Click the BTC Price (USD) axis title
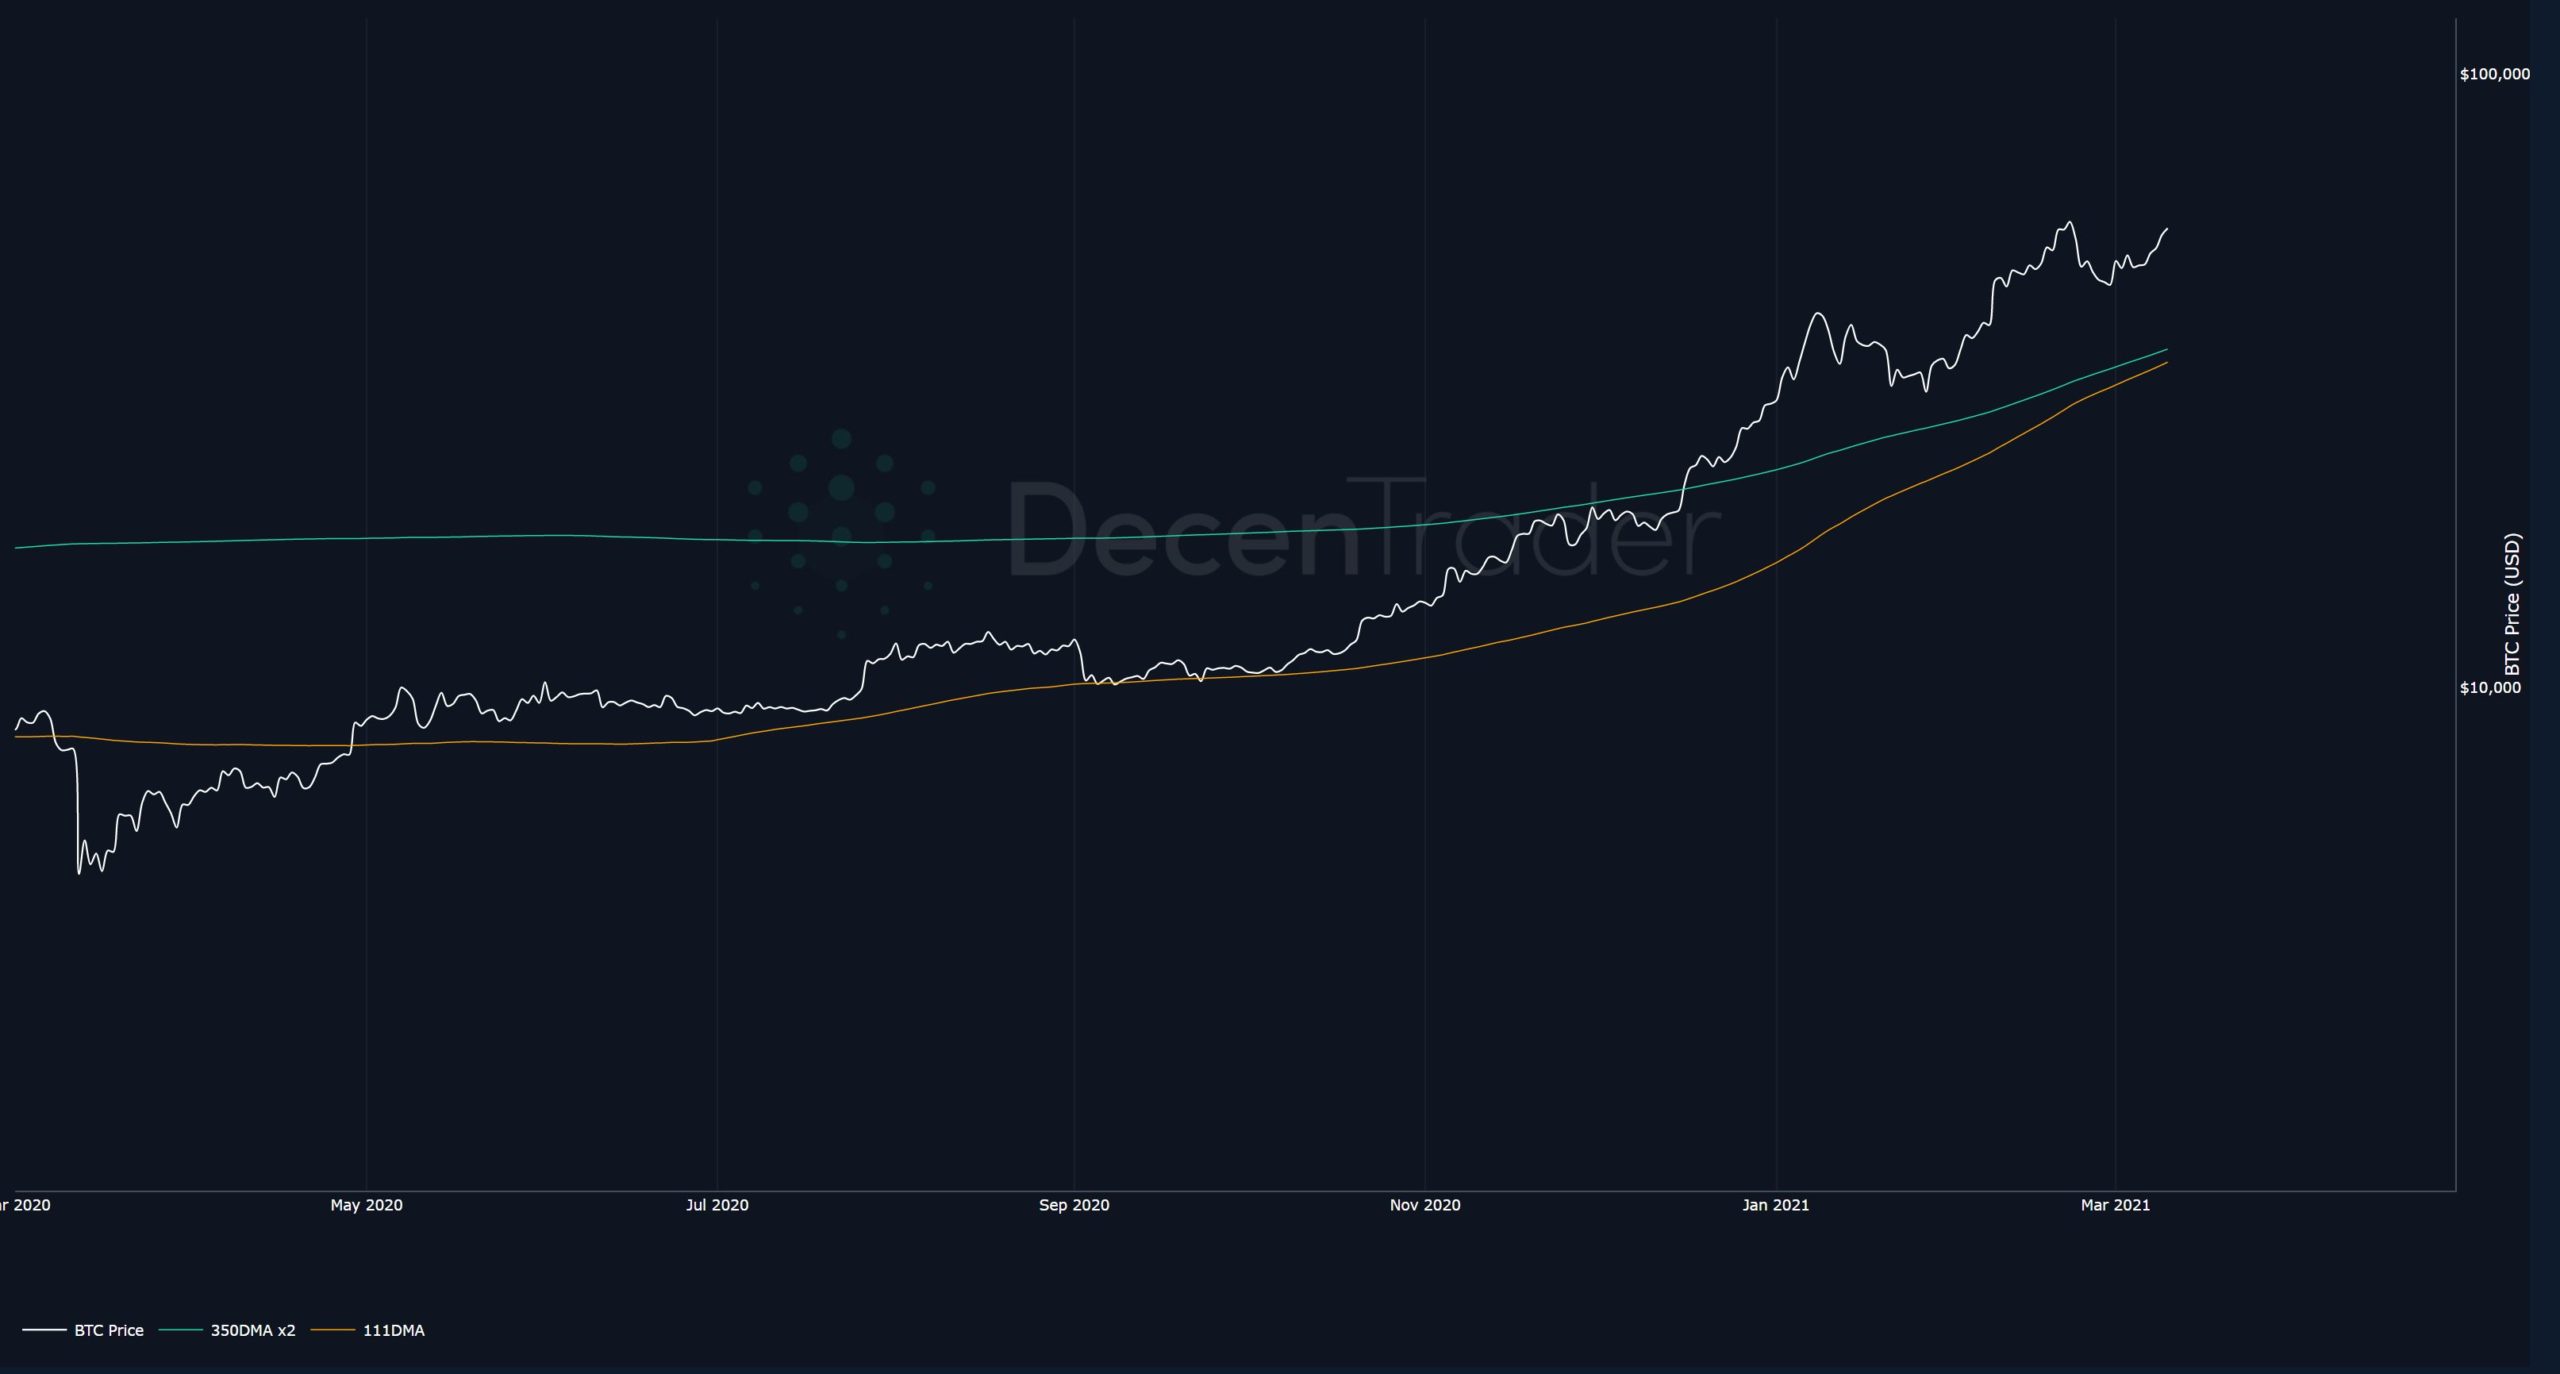This screenshot has height=1374, width=2560. [2512, 605]
